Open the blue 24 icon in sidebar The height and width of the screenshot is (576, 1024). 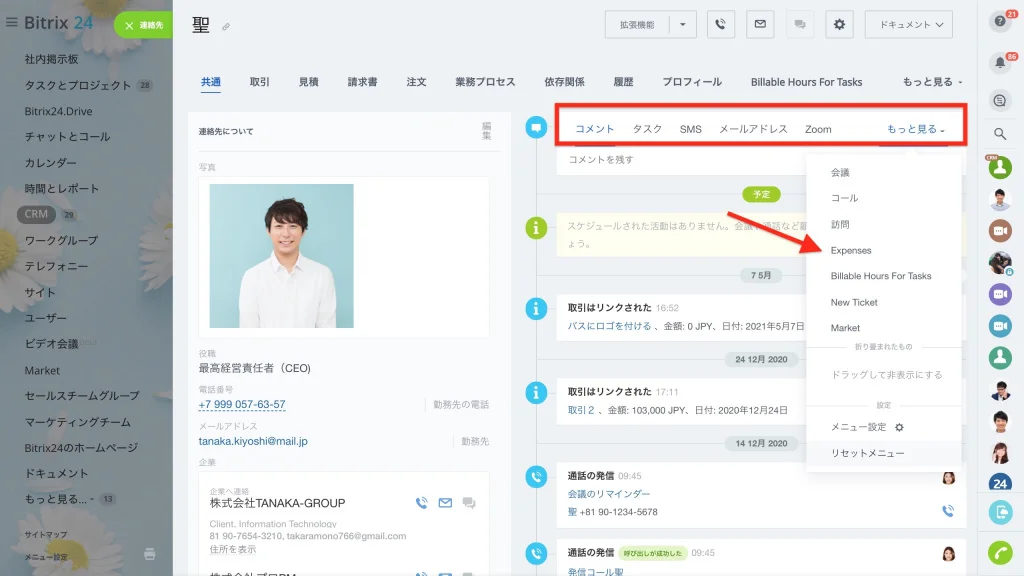point(1000,483)
